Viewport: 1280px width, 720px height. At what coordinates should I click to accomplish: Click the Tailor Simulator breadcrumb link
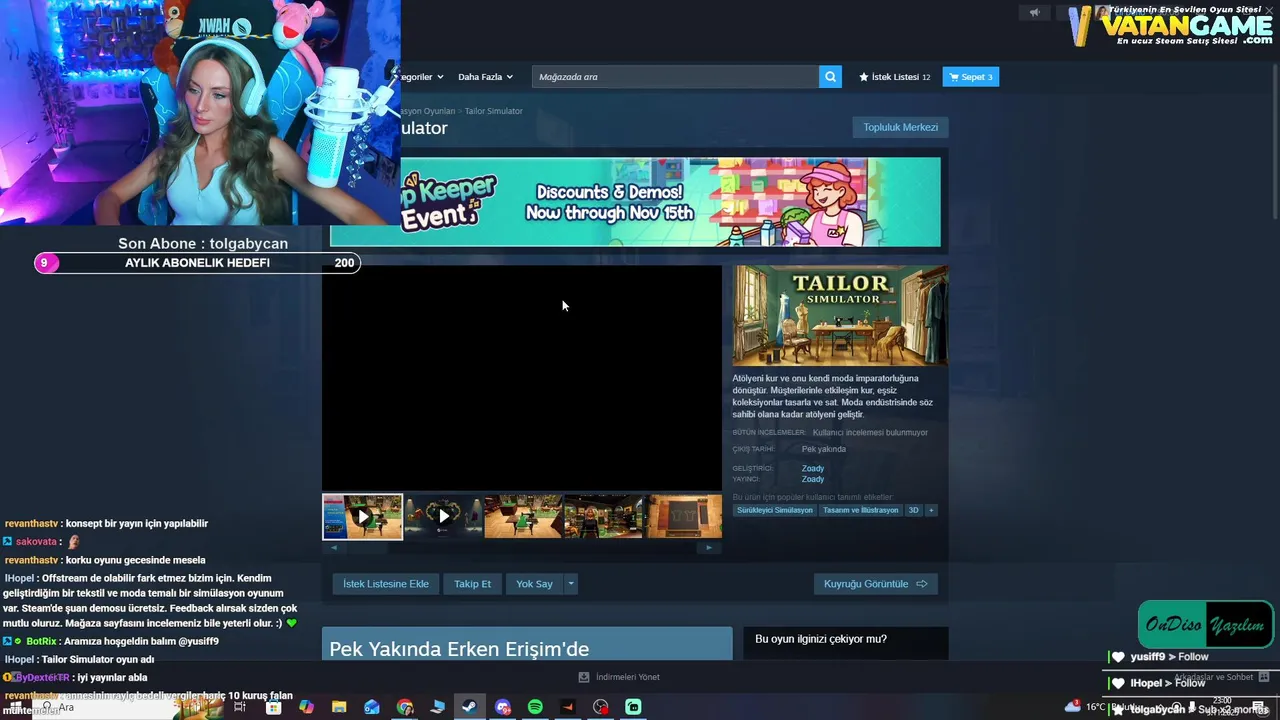493,111
